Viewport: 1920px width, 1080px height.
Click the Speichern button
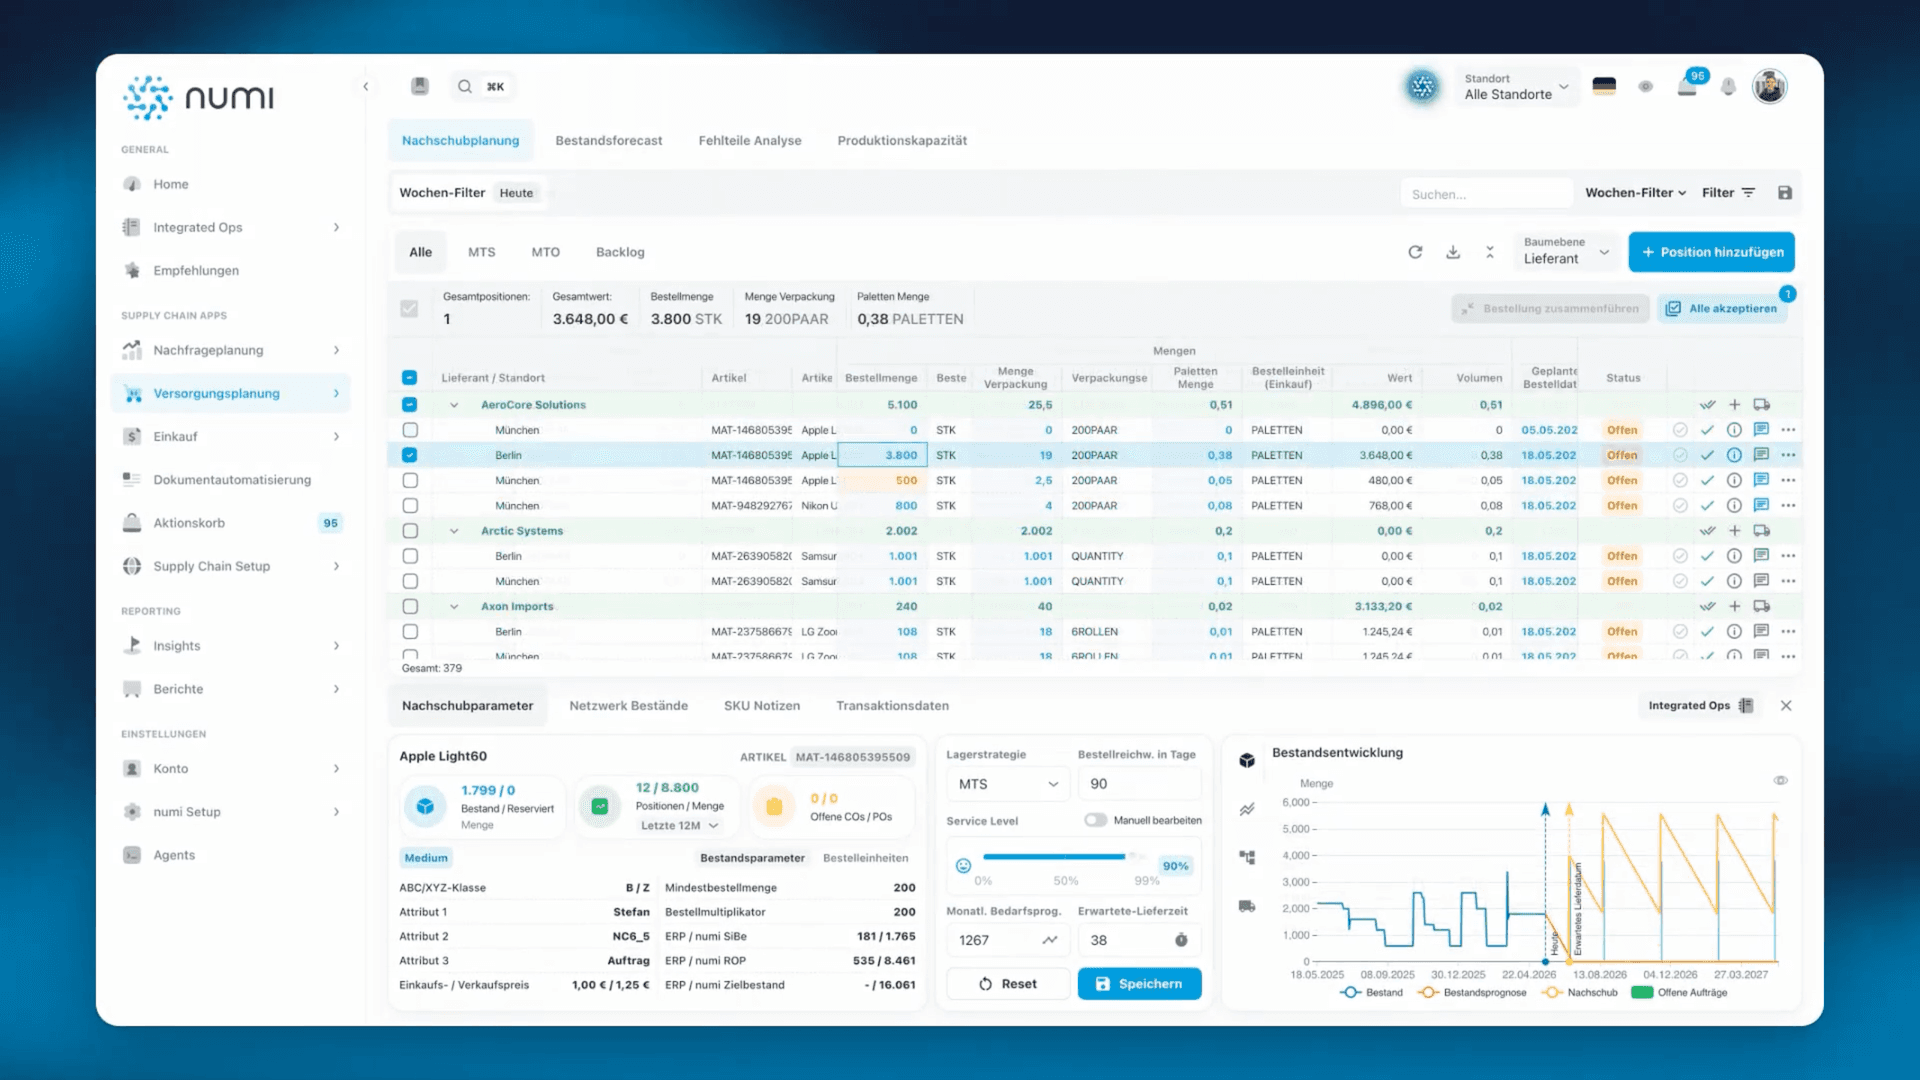[1139, 984]
